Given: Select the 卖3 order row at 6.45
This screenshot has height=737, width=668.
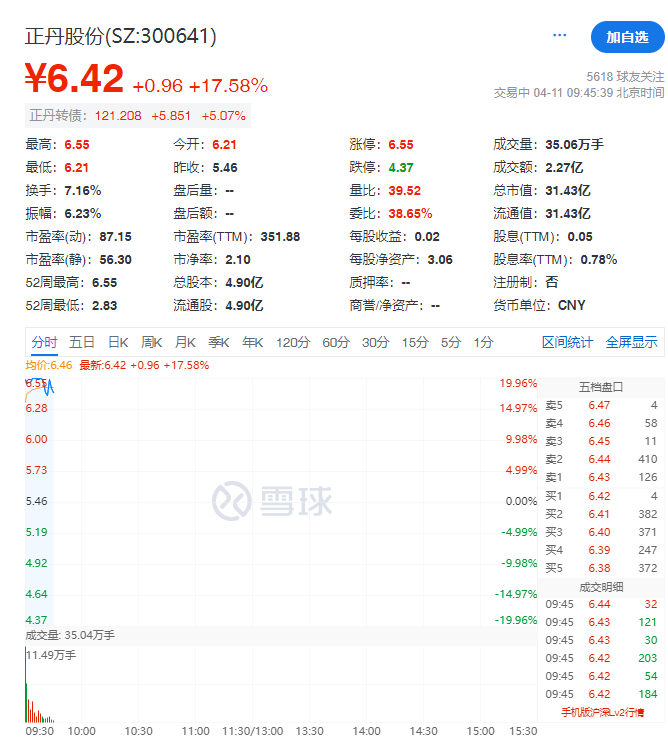Looking at the screenshot, I should point(601,441).
